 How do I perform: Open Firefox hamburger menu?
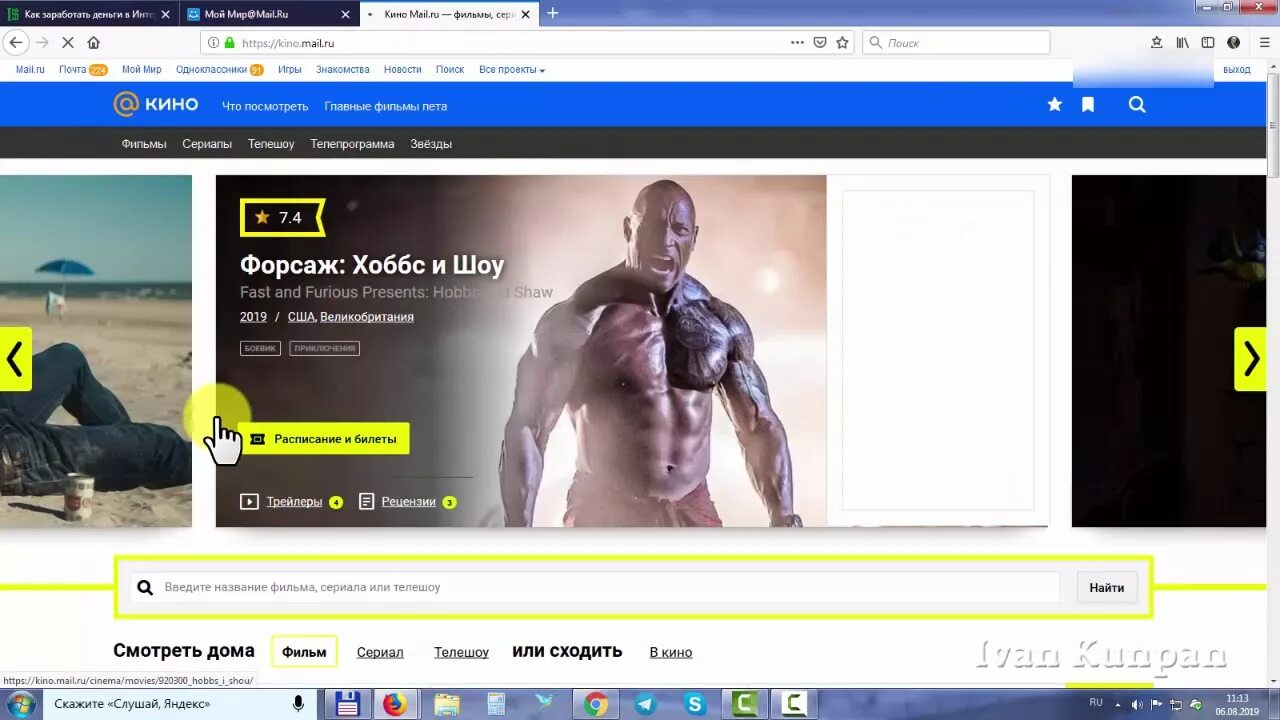(1262, 43)
